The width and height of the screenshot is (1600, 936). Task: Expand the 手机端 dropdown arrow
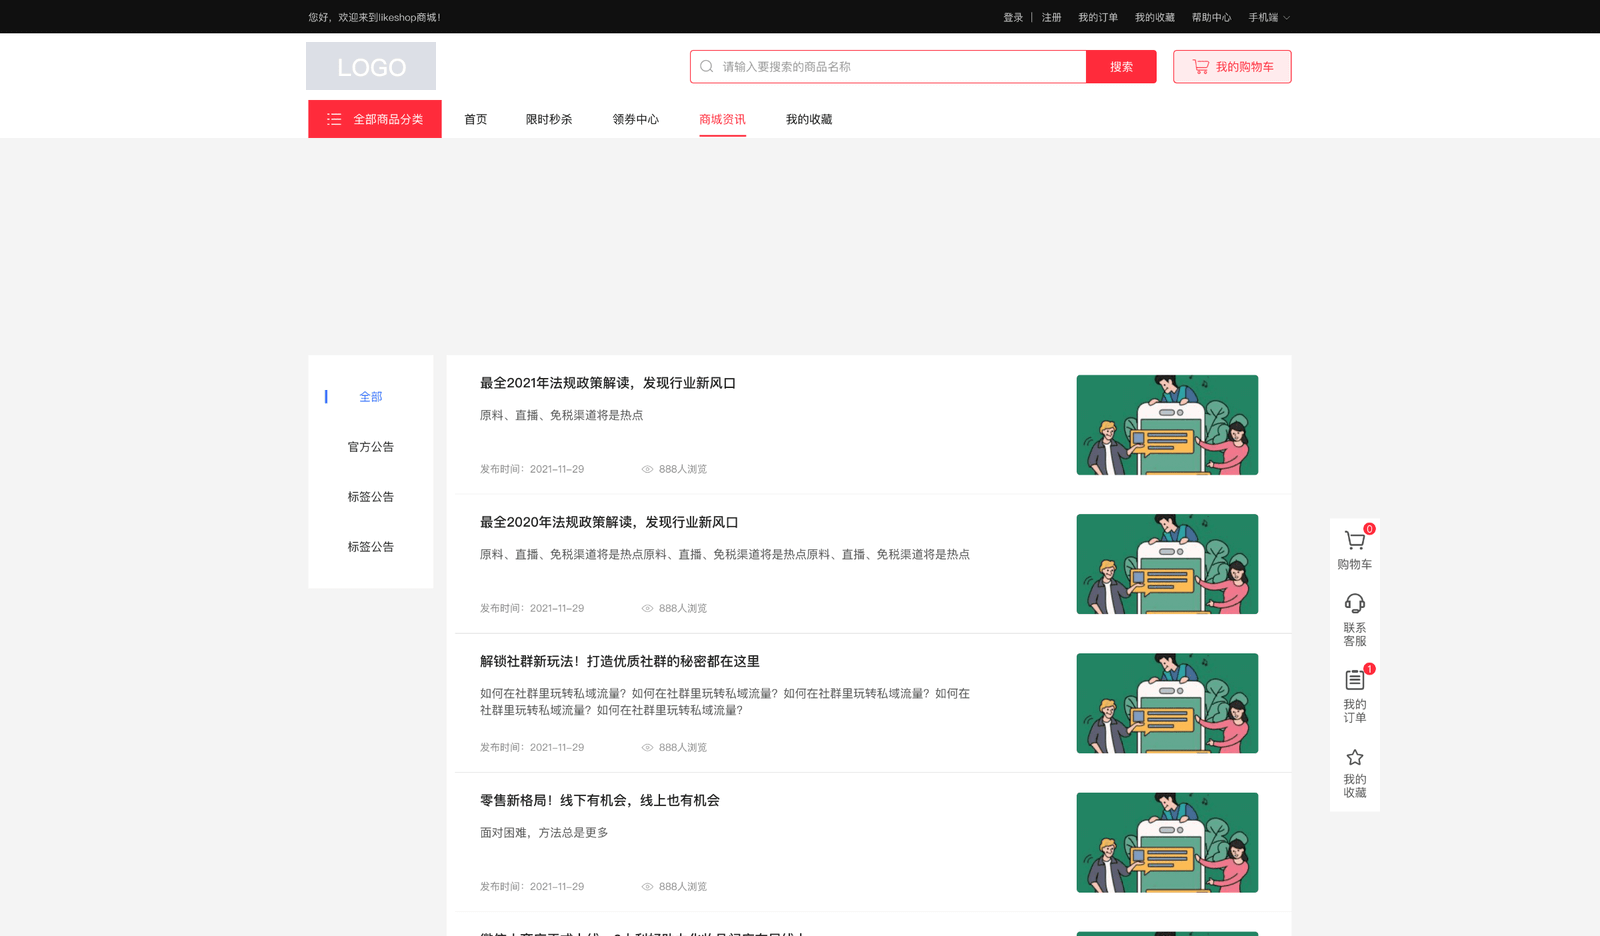[x=1287, y=18]
